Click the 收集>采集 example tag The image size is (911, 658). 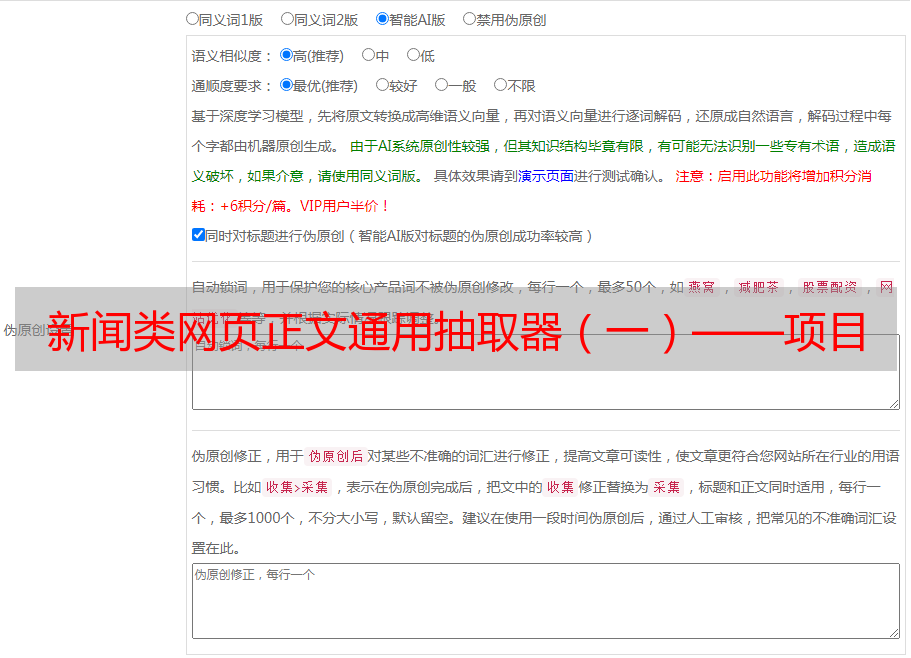(297, 487)
